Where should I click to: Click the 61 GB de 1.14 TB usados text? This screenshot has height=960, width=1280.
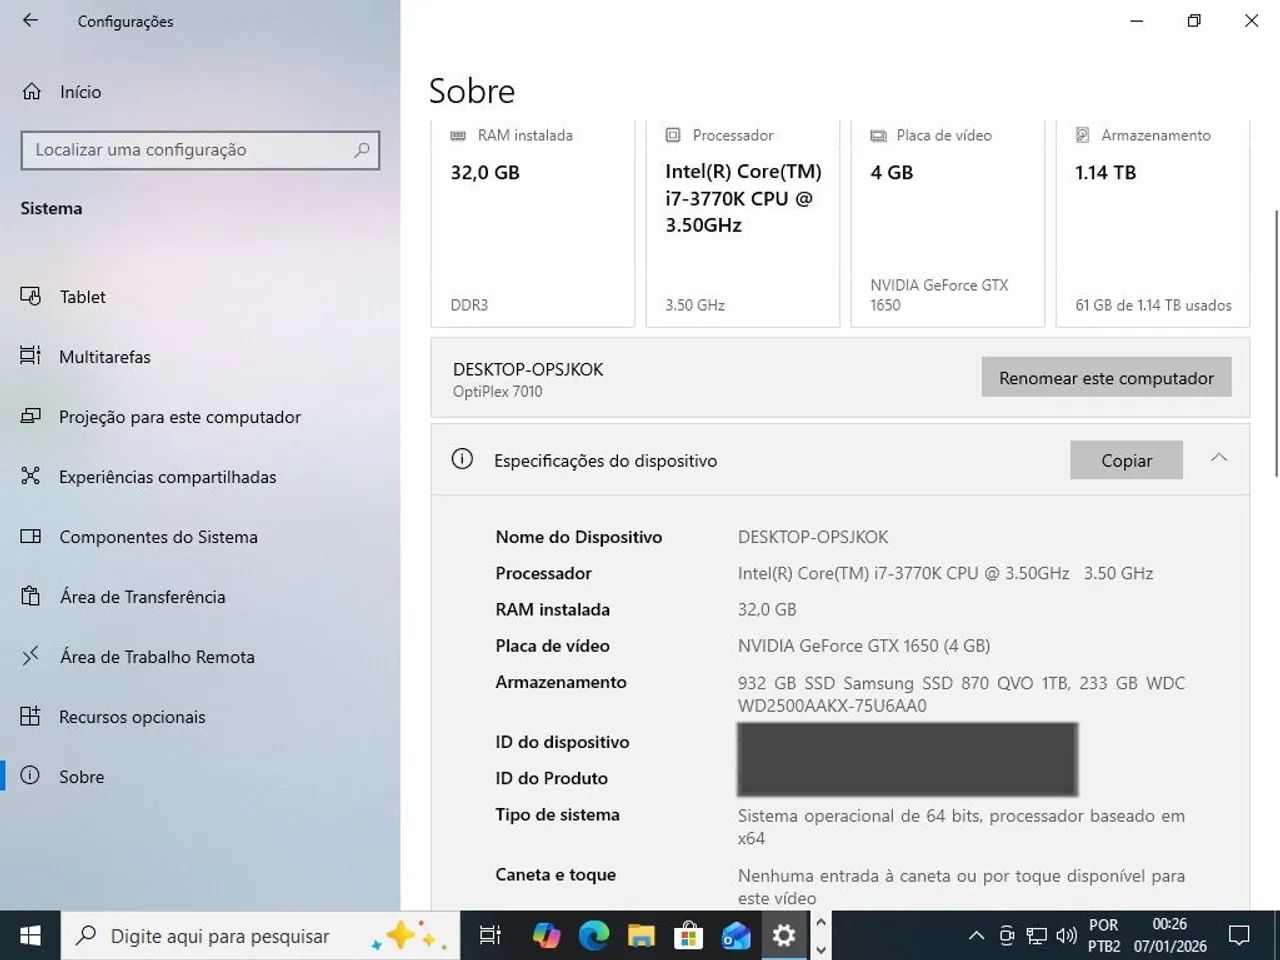pyautogui.click(x=1153, y=305)
